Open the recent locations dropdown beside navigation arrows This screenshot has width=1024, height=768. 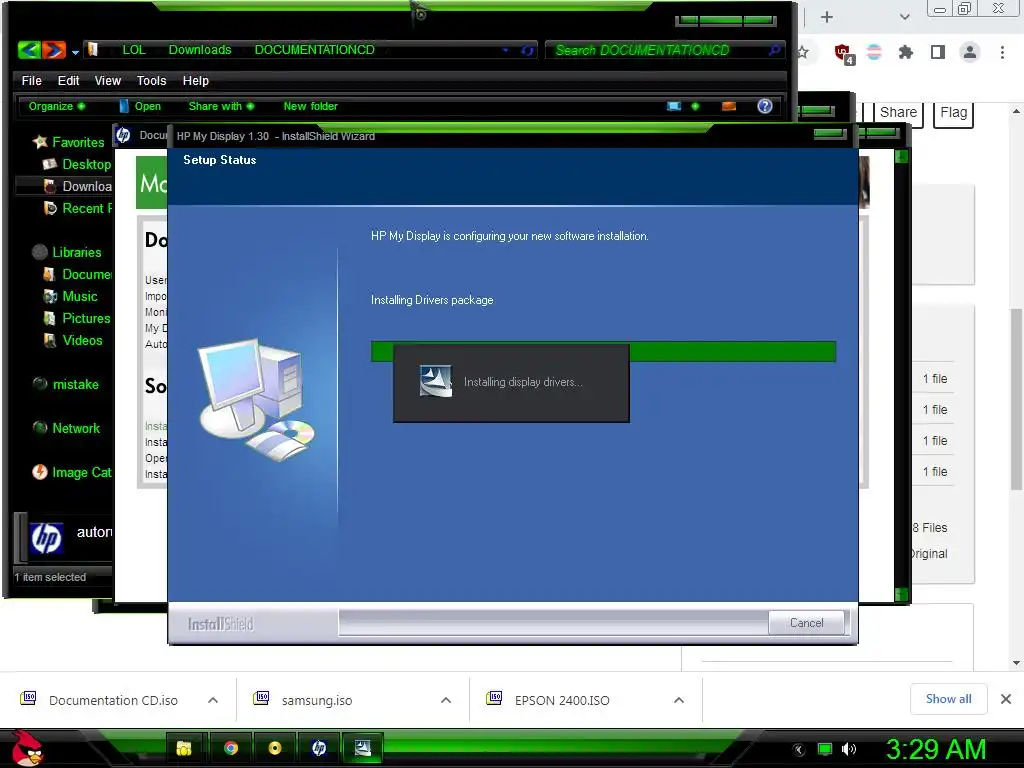pyautogui.click(x=76, y=52)
